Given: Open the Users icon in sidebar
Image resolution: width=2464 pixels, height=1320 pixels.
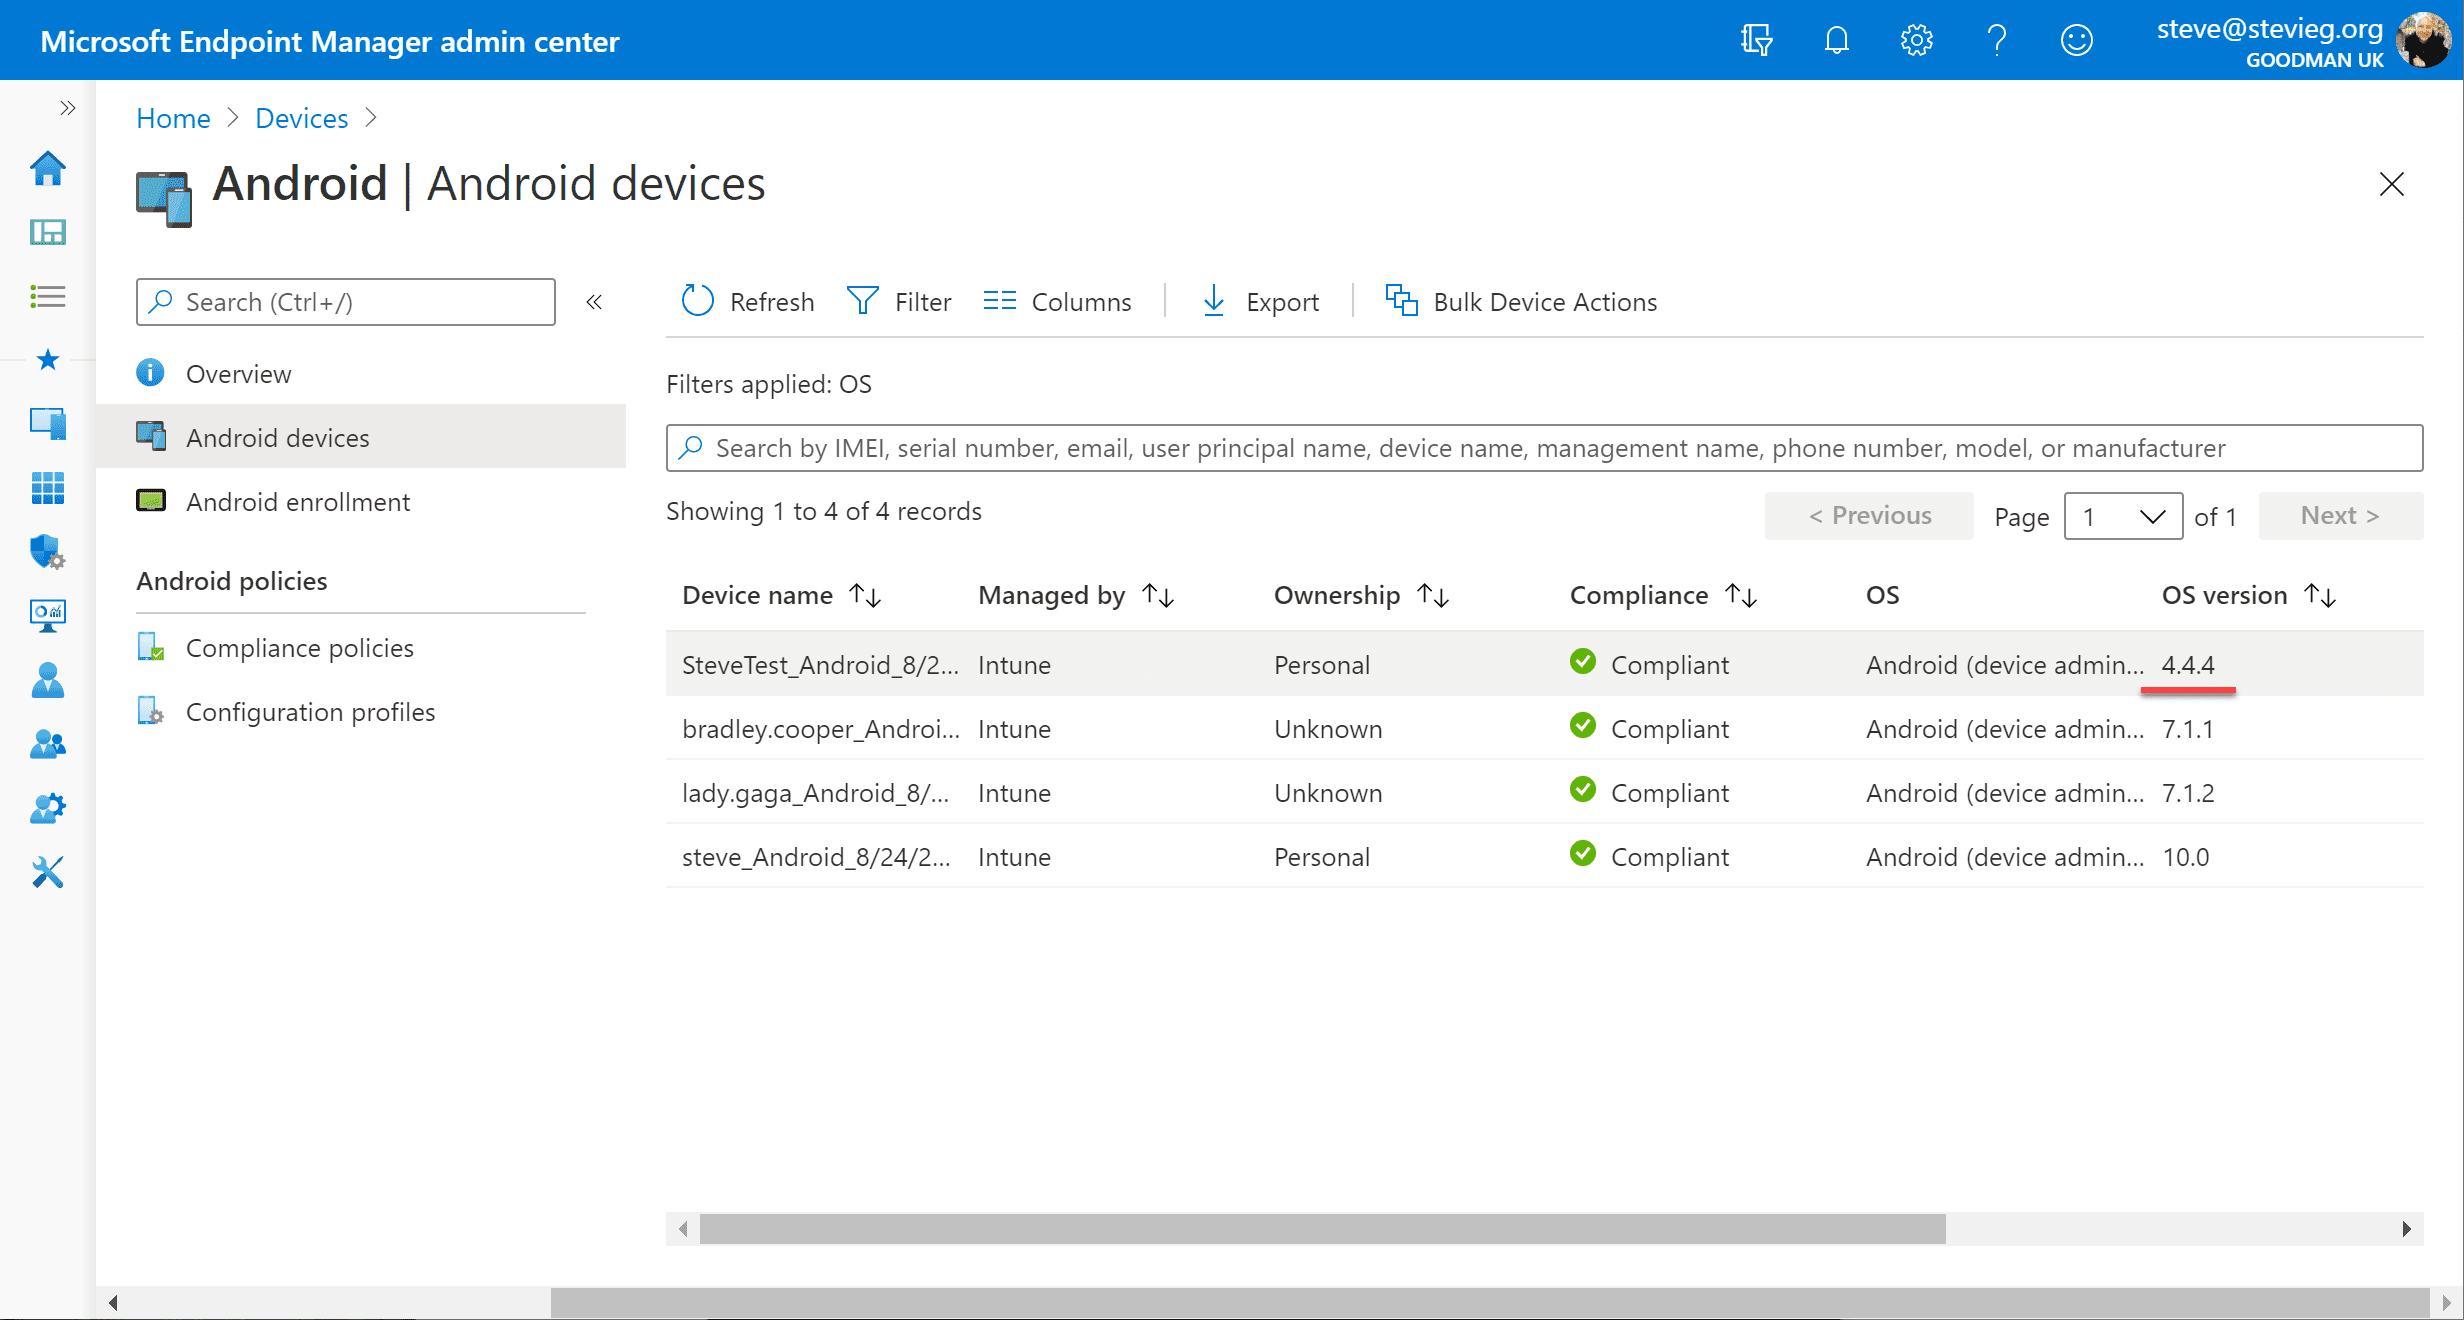Looking at the screenshot, I should (x=47, y=680).
